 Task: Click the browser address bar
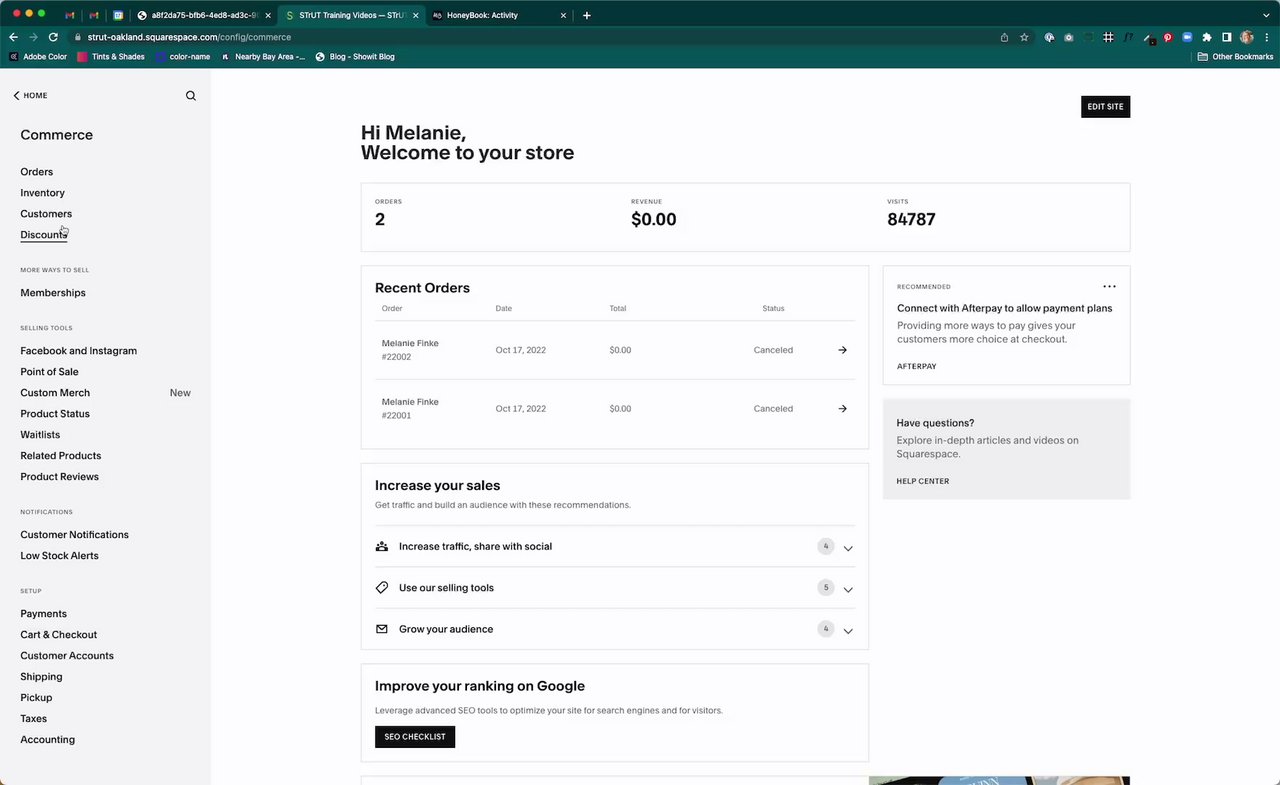pos(500,37)
